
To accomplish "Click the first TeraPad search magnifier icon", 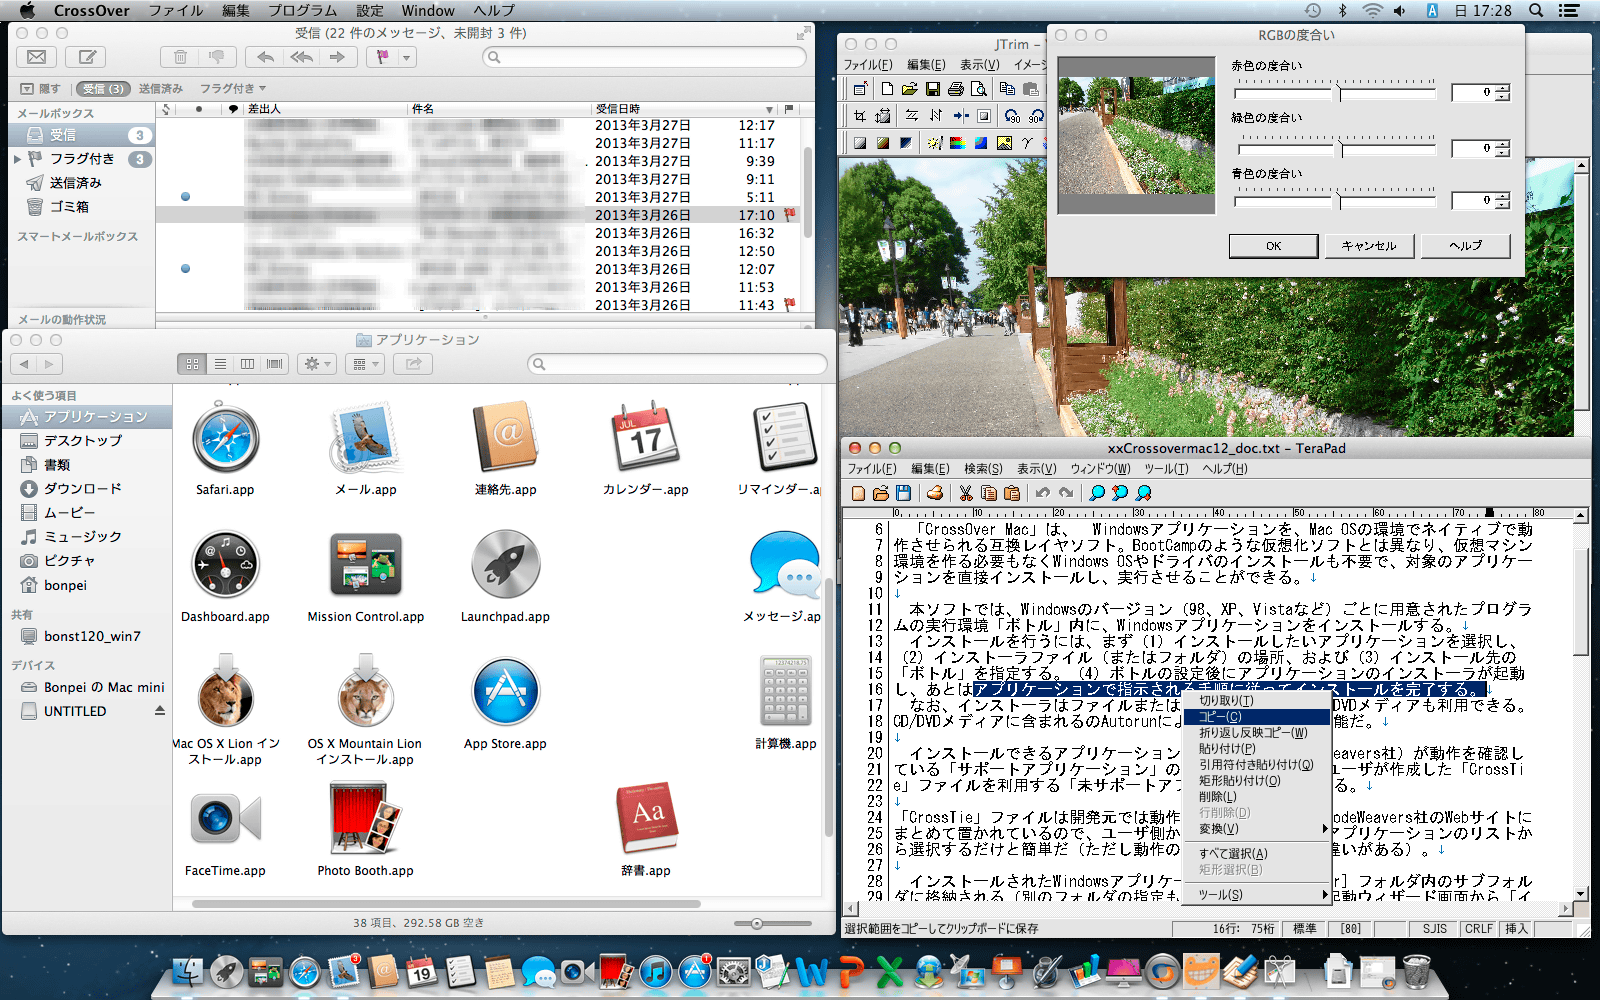I will tap(1096, 493).
